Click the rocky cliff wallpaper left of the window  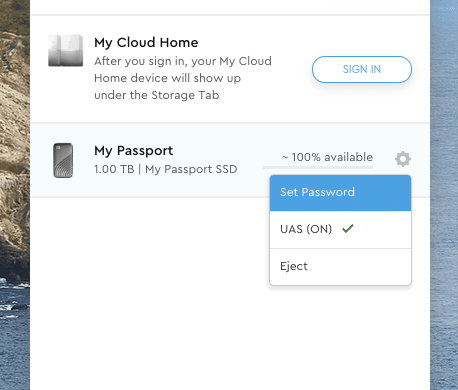[15, 133]
